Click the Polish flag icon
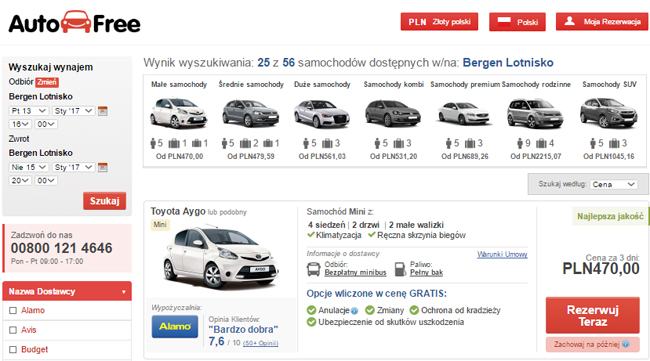650x361 pixels. (x=504, y=22)
